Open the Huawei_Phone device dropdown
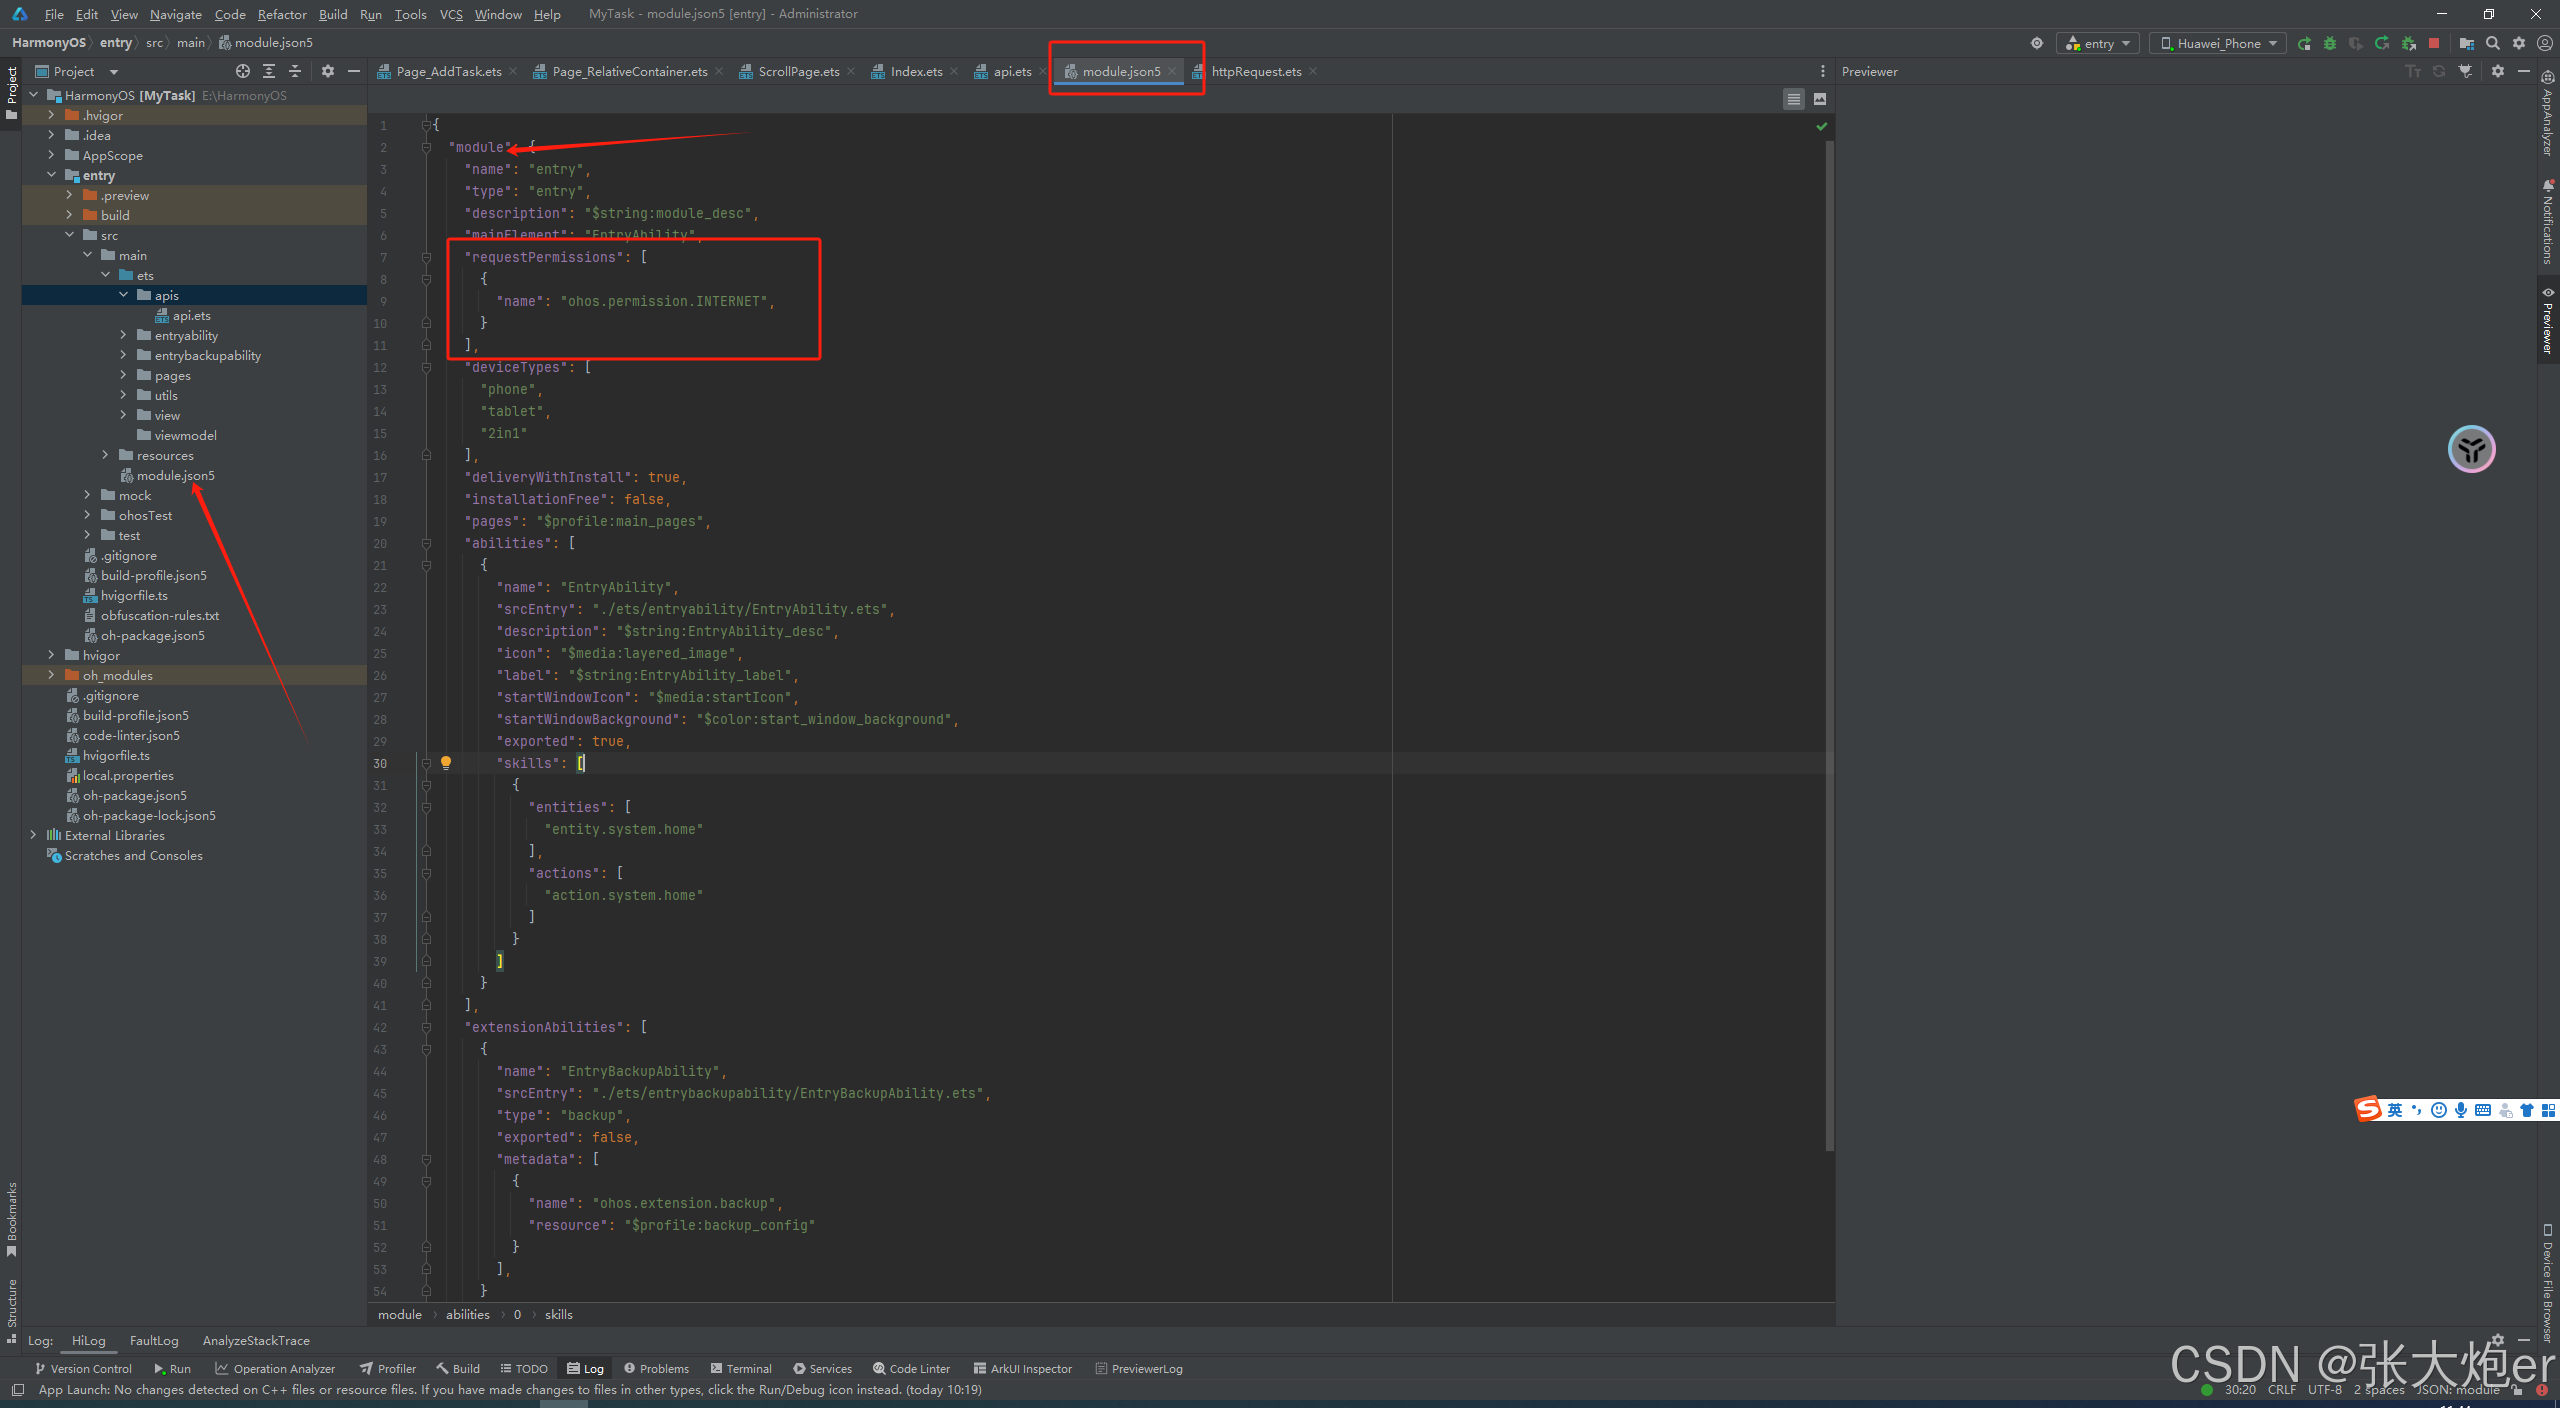Screen dimensions: 2560x1408 click(2217, 43)
